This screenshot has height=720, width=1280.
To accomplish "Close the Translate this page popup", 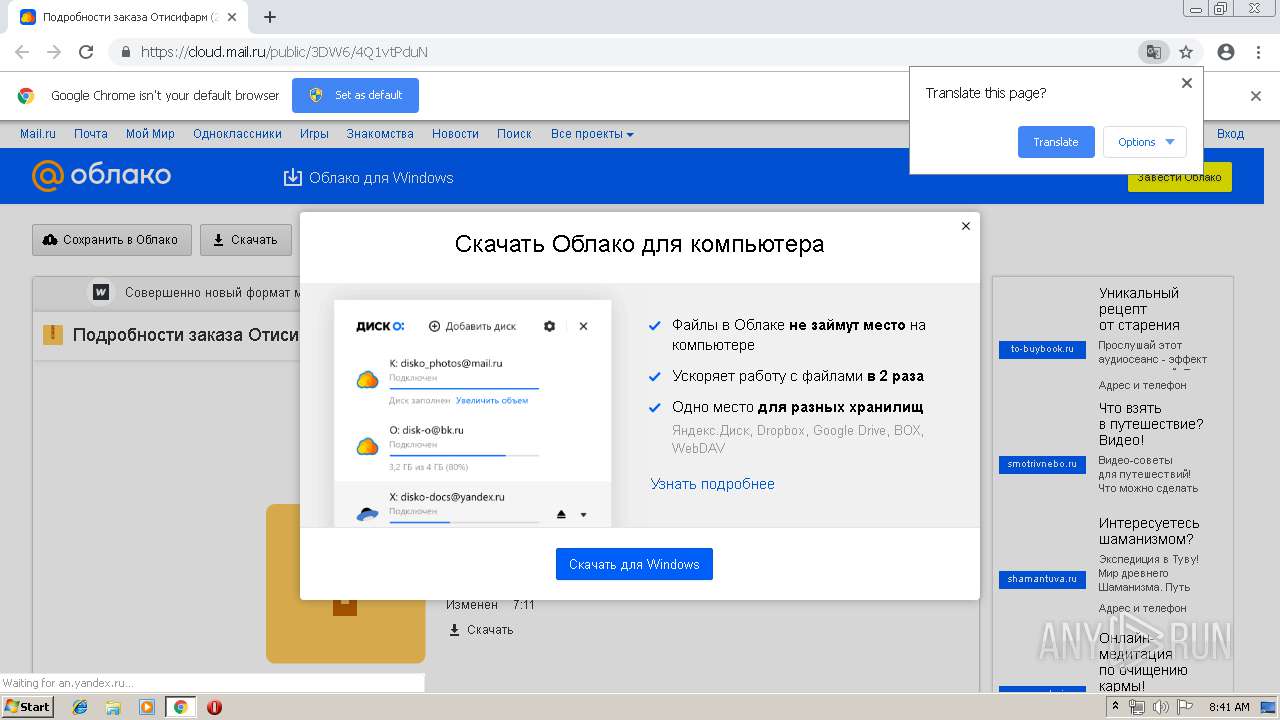I will 1187,83.
